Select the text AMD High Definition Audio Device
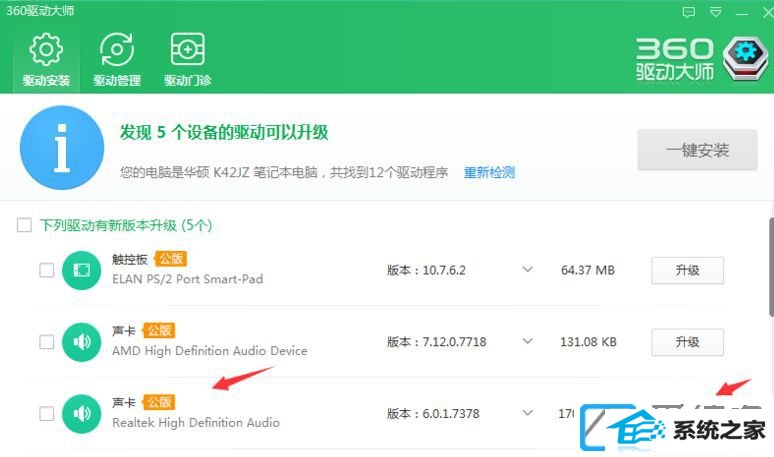The image size is (774, 457). click(x=210, y=350)
